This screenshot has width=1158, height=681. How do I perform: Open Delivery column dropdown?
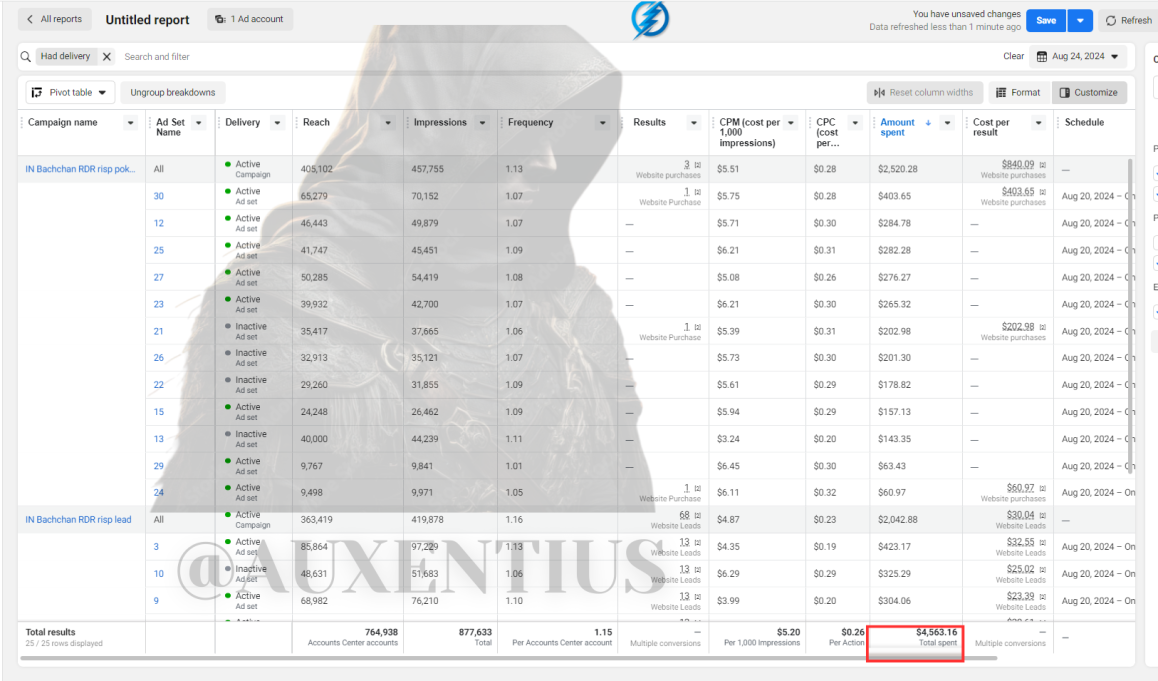pos(278,123)
